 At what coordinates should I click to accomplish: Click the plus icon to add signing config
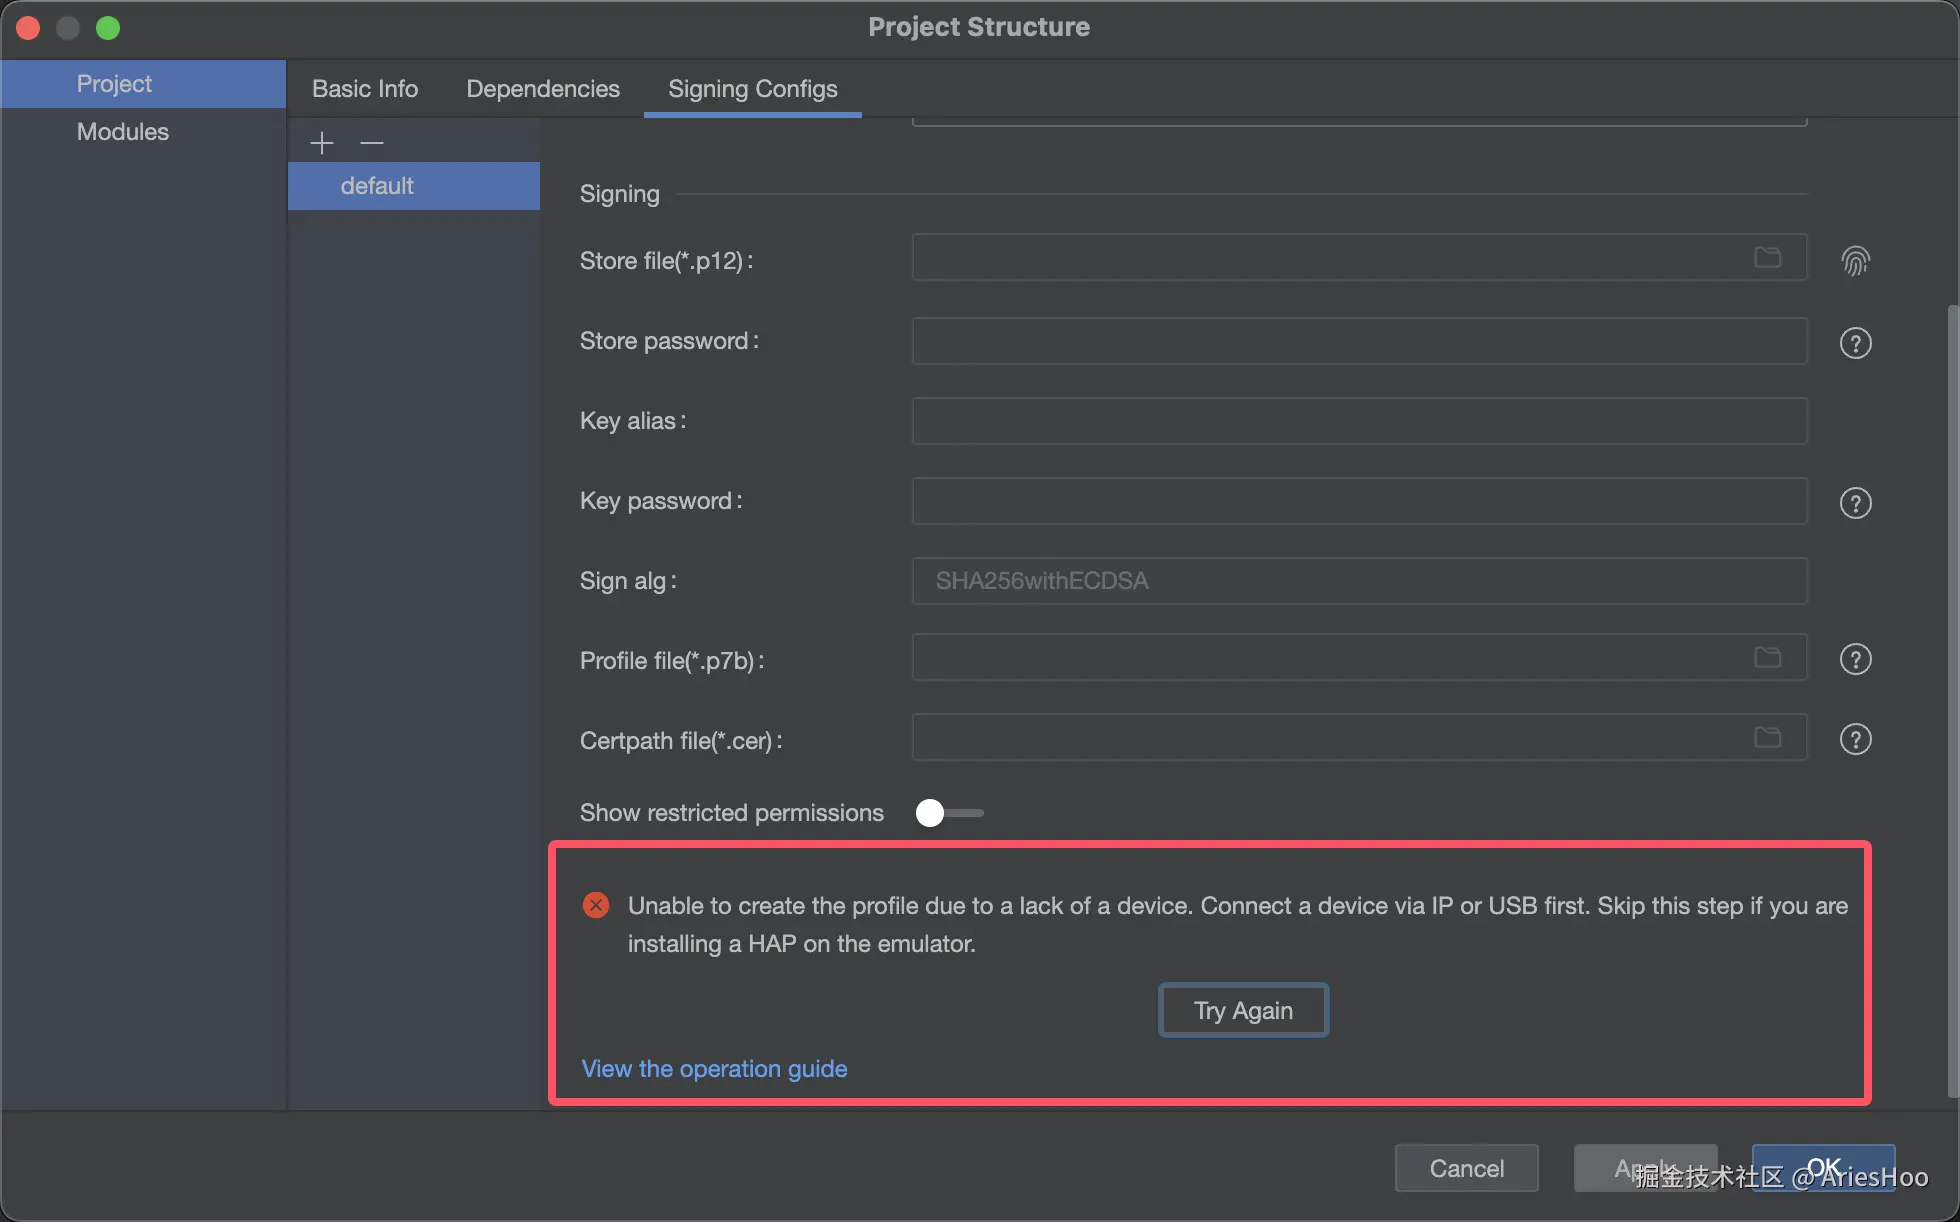coord(322,143)
